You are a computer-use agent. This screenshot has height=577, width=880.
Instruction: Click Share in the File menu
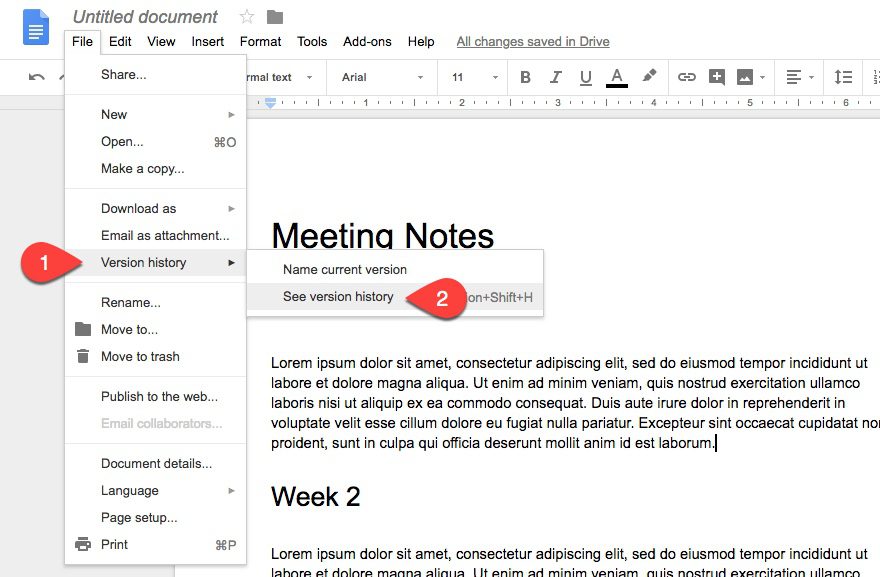[123, 73]
